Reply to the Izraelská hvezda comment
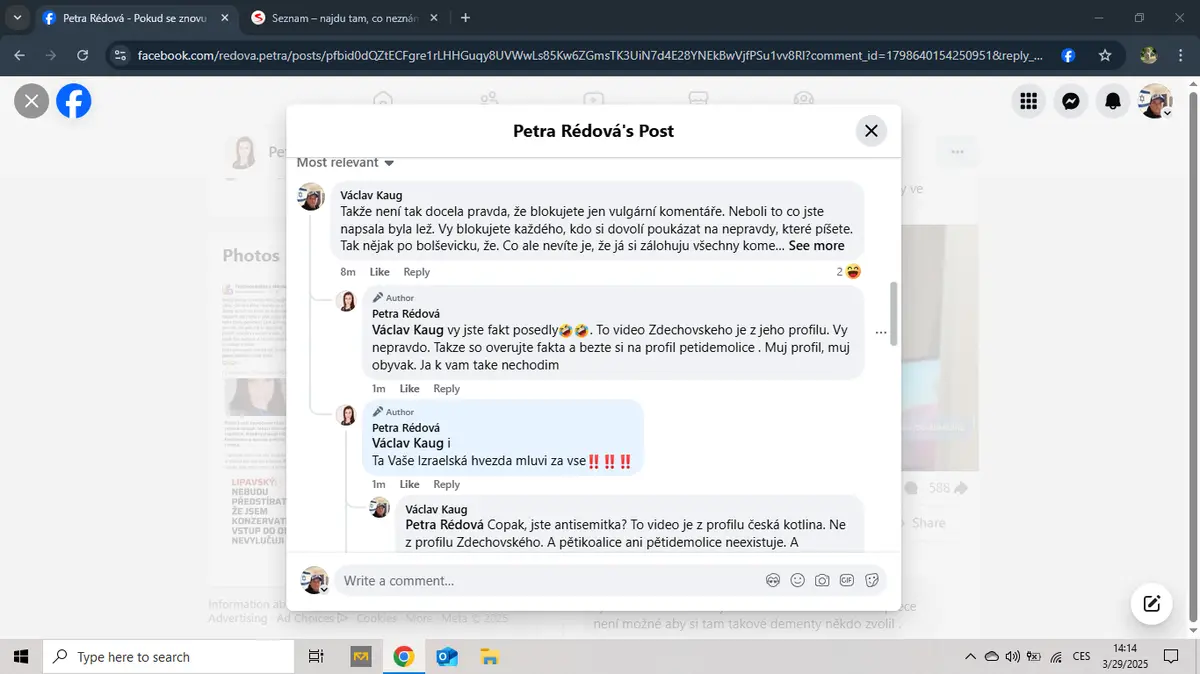1200x674 pixels. (446, 484)
